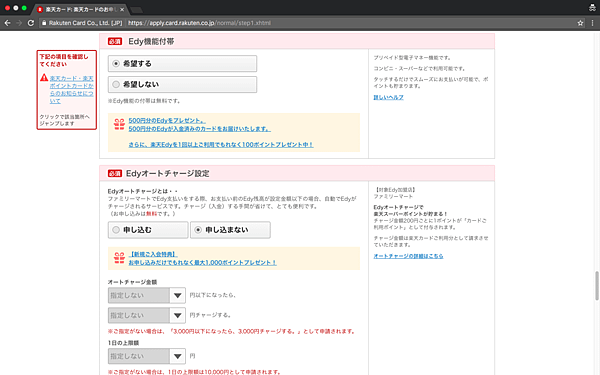Open the Chrome three-dot menu
Image resolution: width=600 pixels, height=375 pixels.
click(x=592, y=23)
